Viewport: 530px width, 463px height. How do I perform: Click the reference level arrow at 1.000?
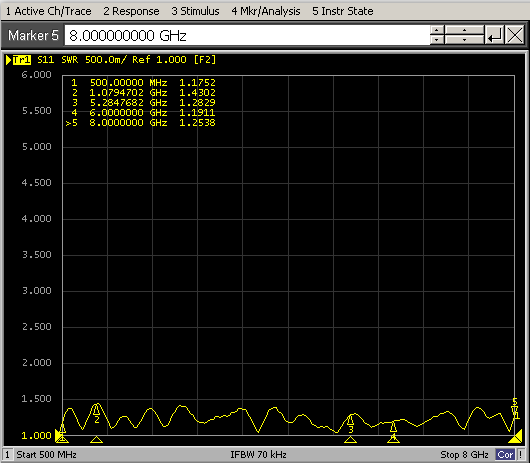(x=58, y=435)
